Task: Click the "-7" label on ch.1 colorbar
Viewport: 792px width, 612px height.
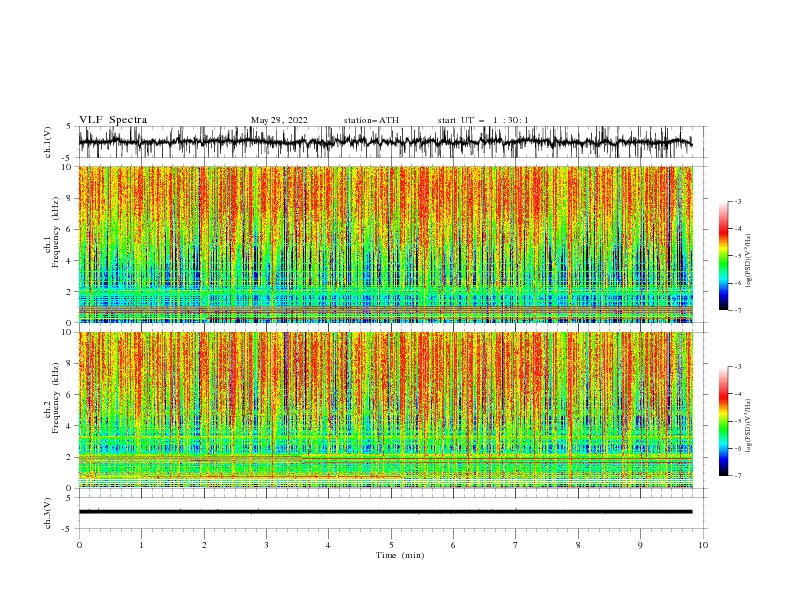Action: point(738,310)
